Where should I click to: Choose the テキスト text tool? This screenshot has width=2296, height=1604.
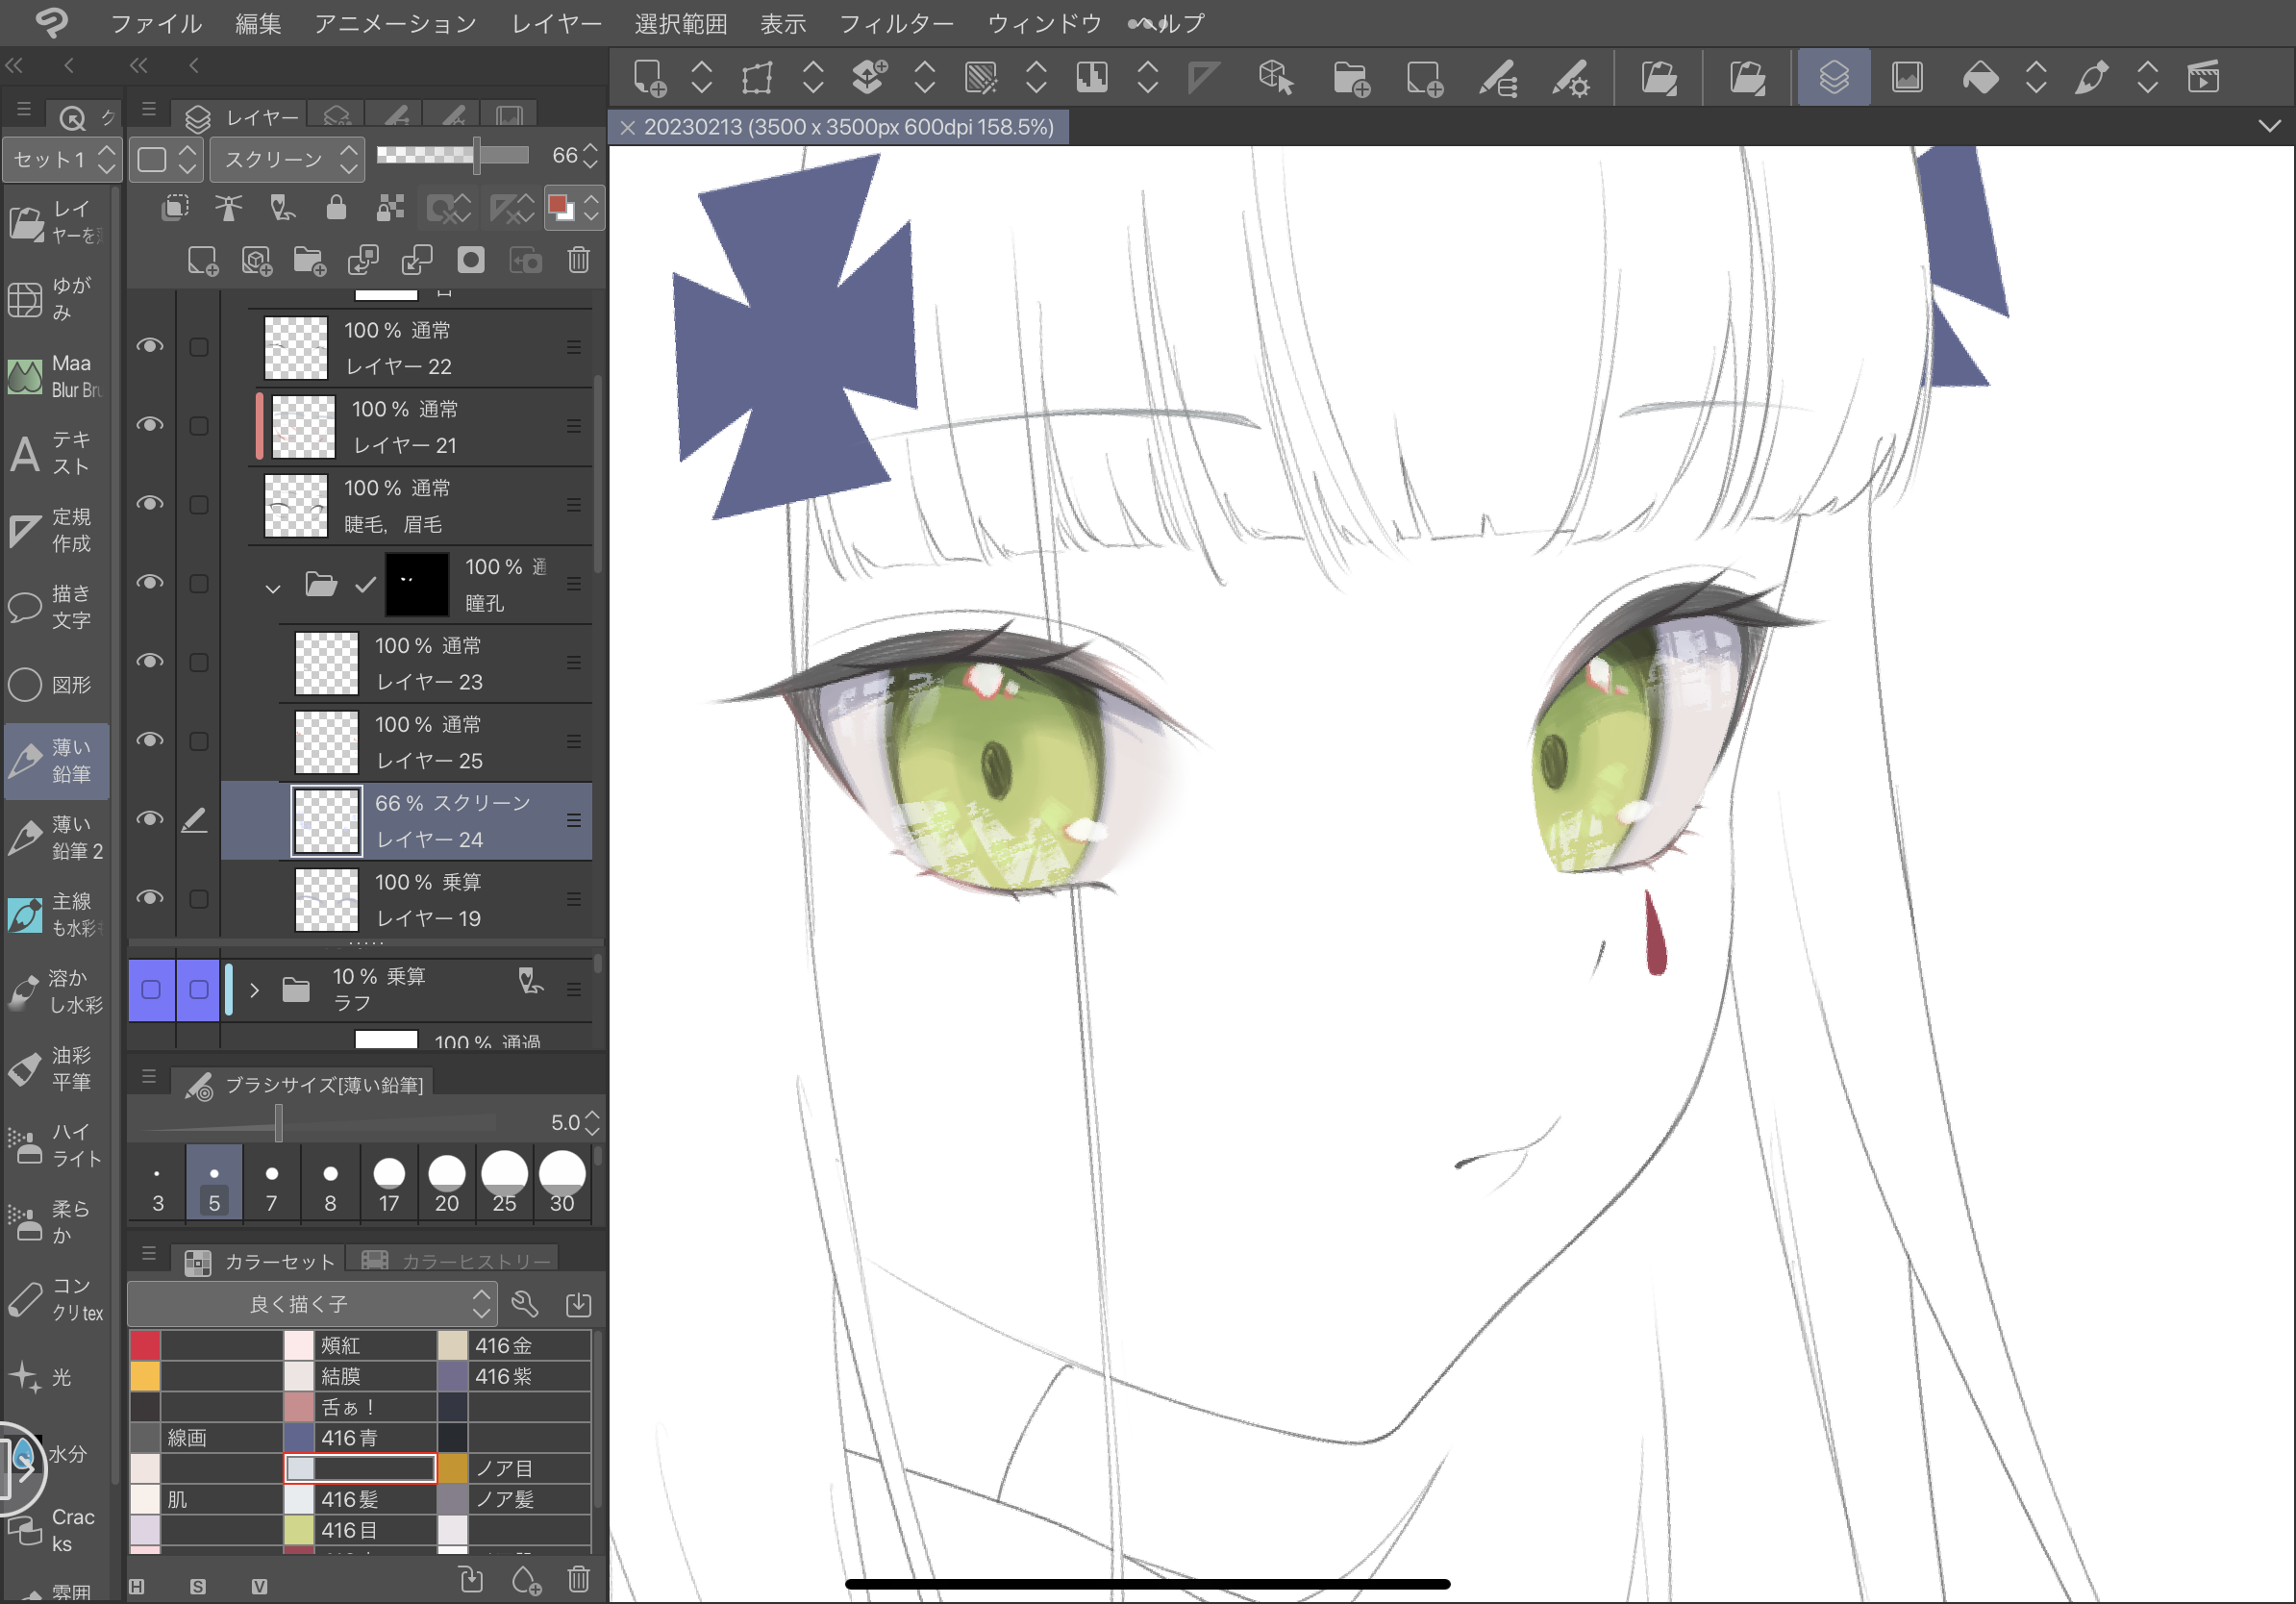tap(57, 453)
